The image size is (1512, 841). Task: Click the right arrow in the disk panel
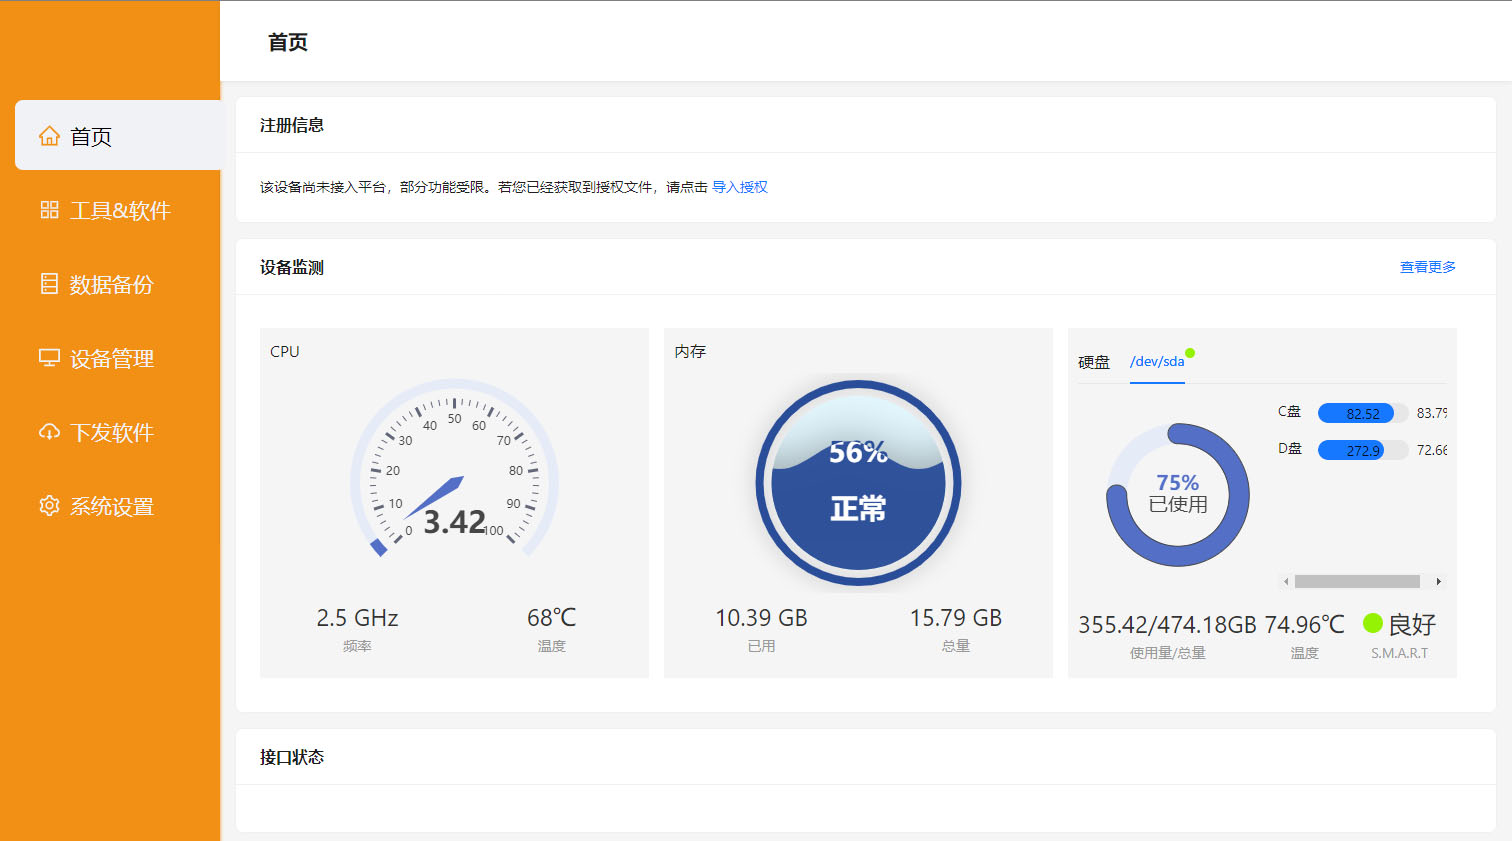(1440, 580)
